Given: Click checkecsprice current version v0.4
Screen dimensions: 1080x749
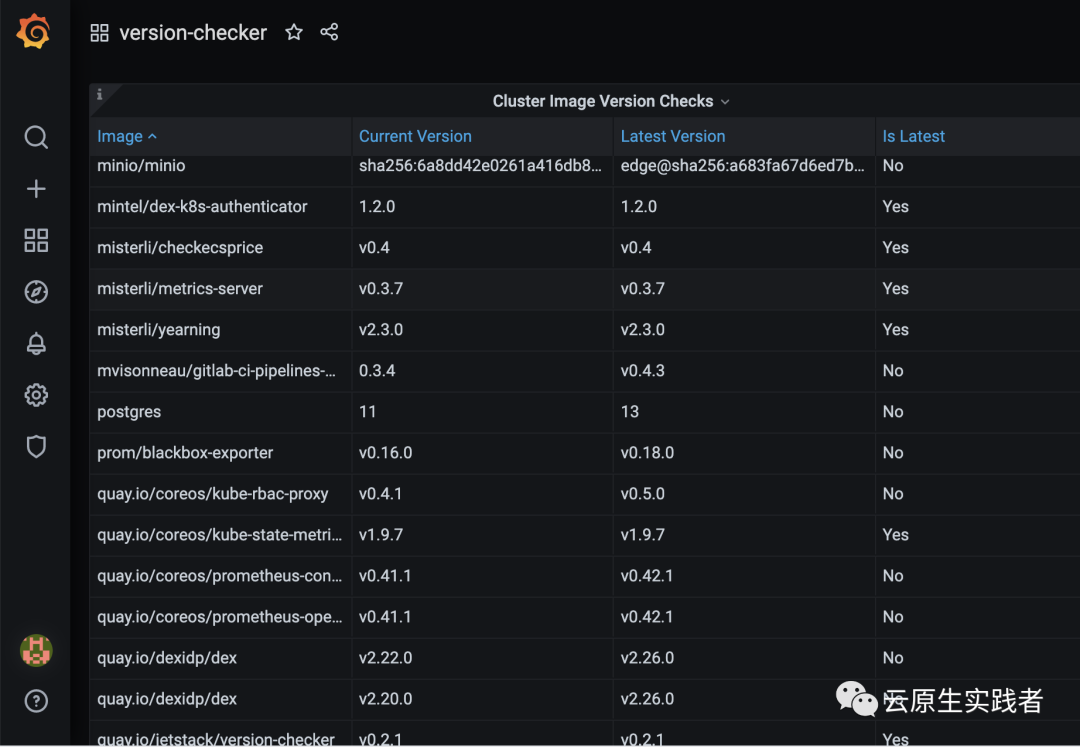Looking at the screenshot, I should [374, 248].
